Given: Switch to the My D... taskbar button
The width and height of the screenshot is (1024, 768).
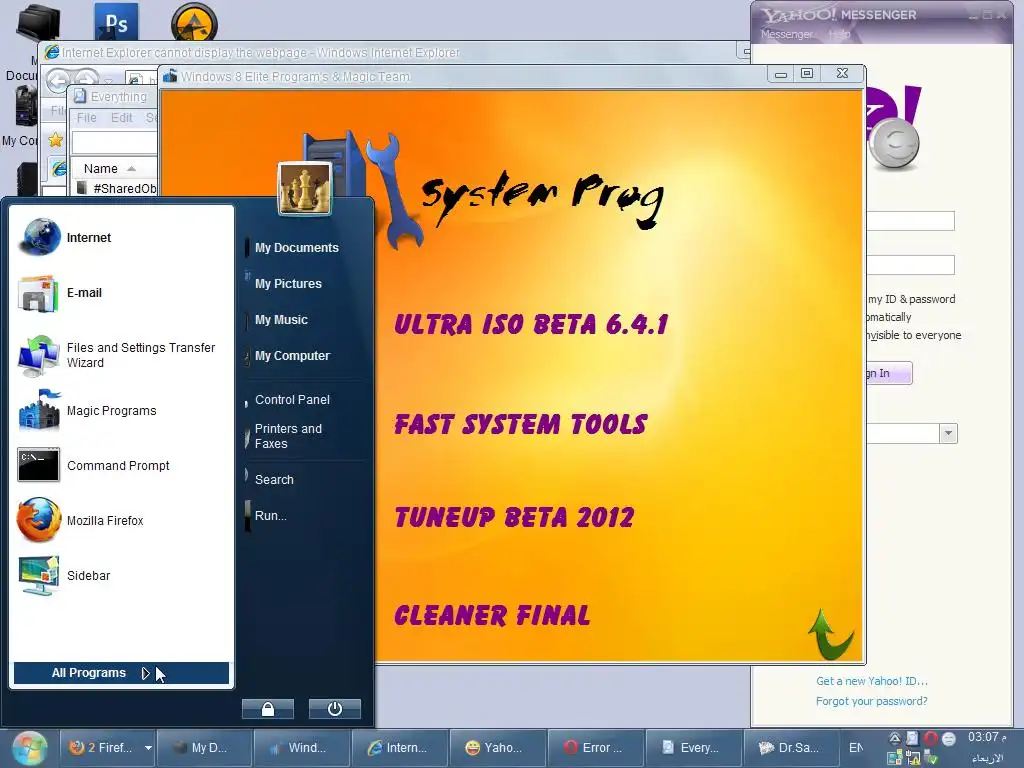Looking at the screenshot, I should [x=204, y=748].
